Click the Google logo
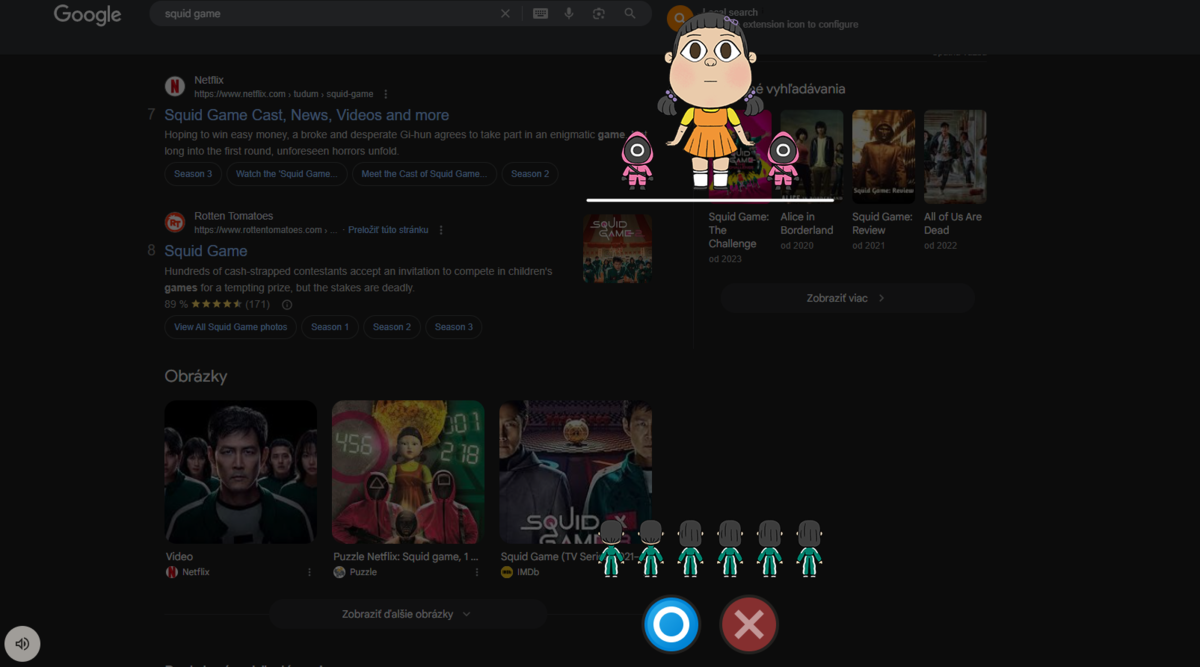This screenshot has width=1200, height=667. tap(87, 15)
